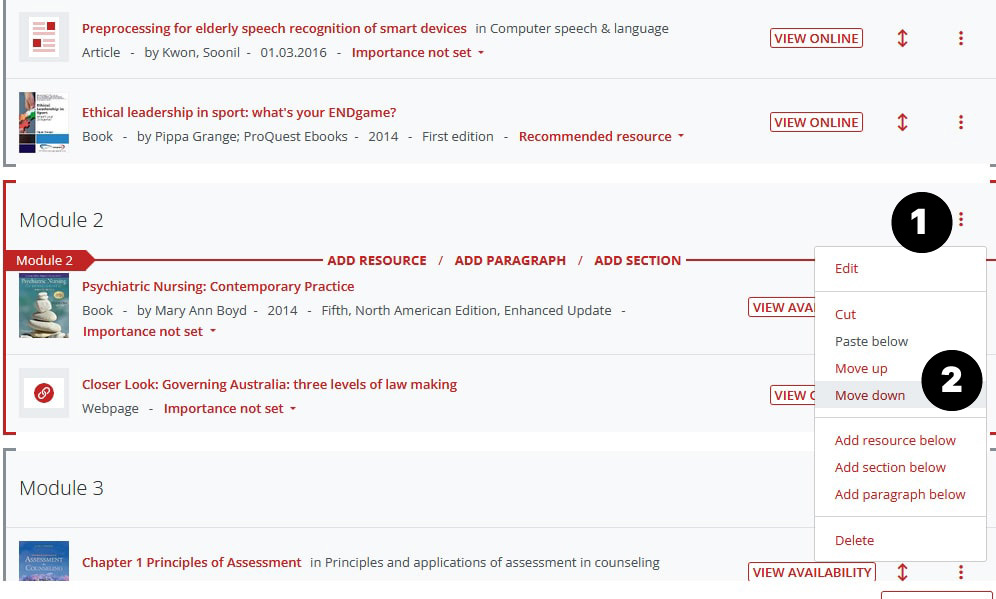Set importance dropdown for Psychiatric Nursing book
Viewport: 996px width, 599px height.
(x=149, y=331)
